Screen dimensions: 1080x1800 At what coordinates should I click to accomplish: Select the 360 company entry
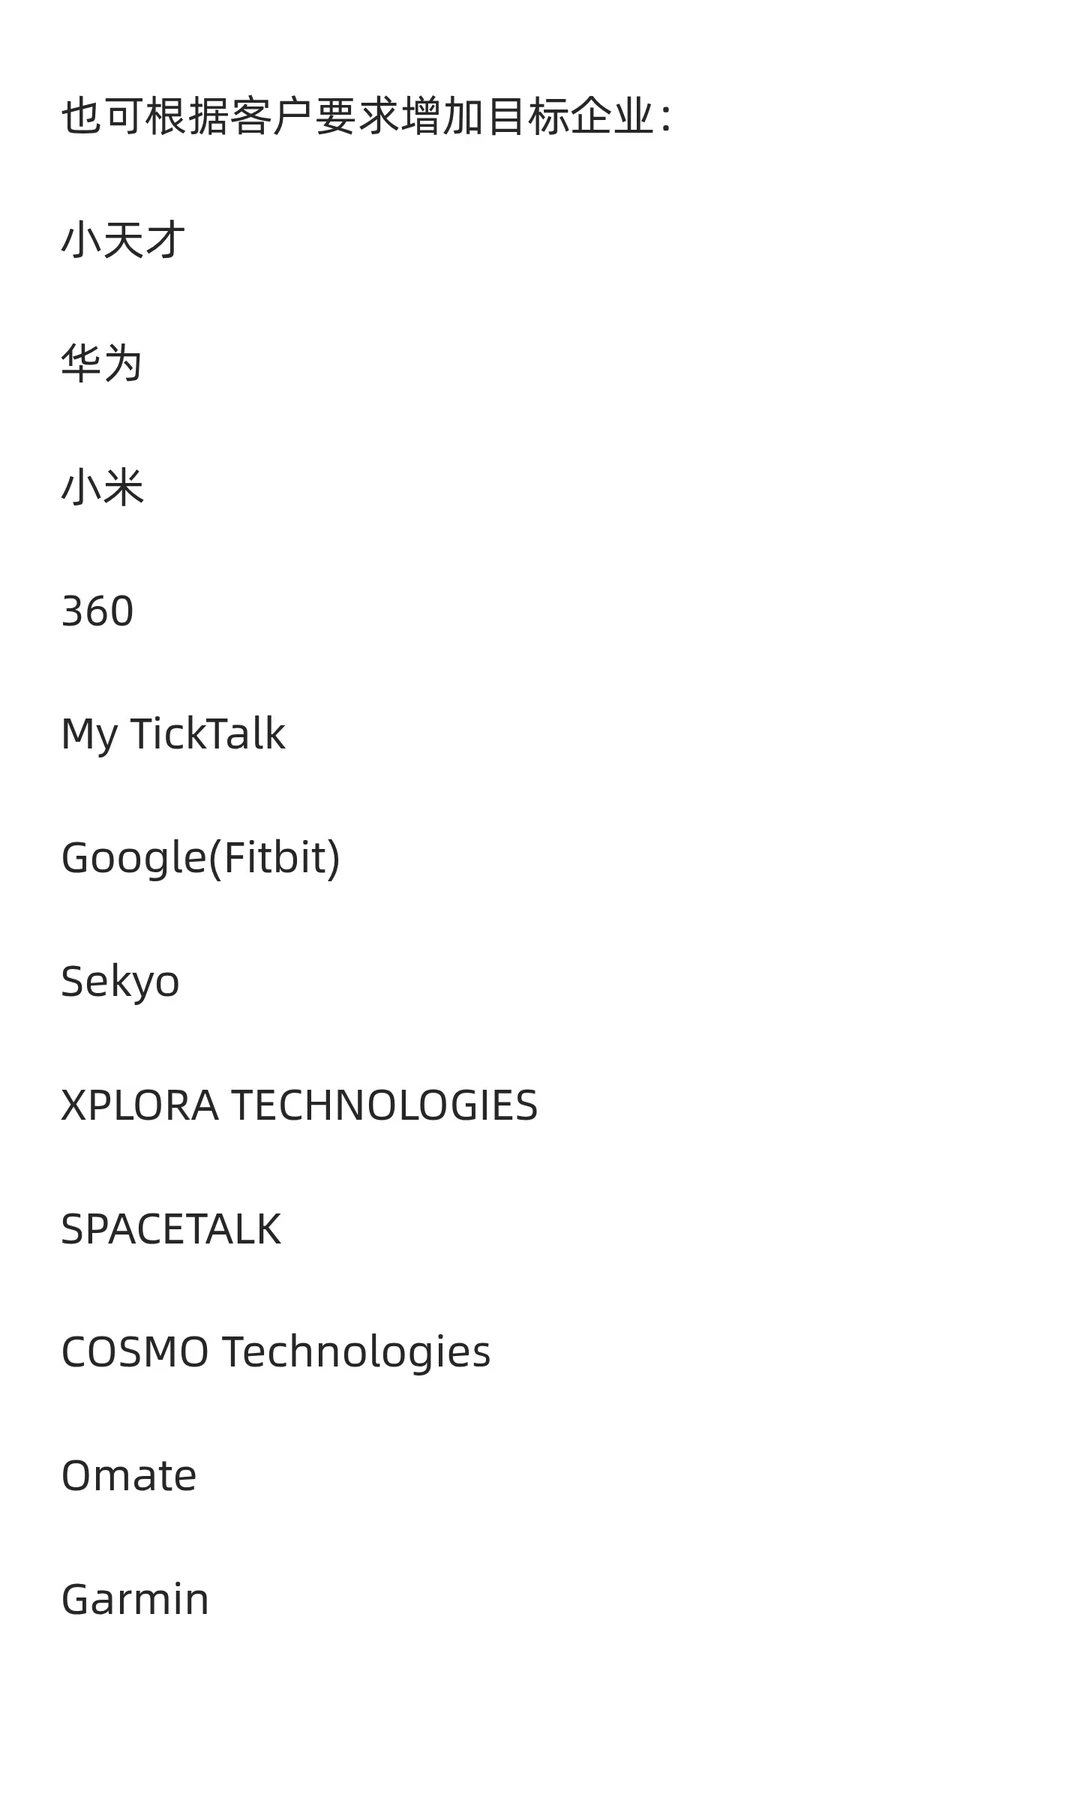point(97,611)
